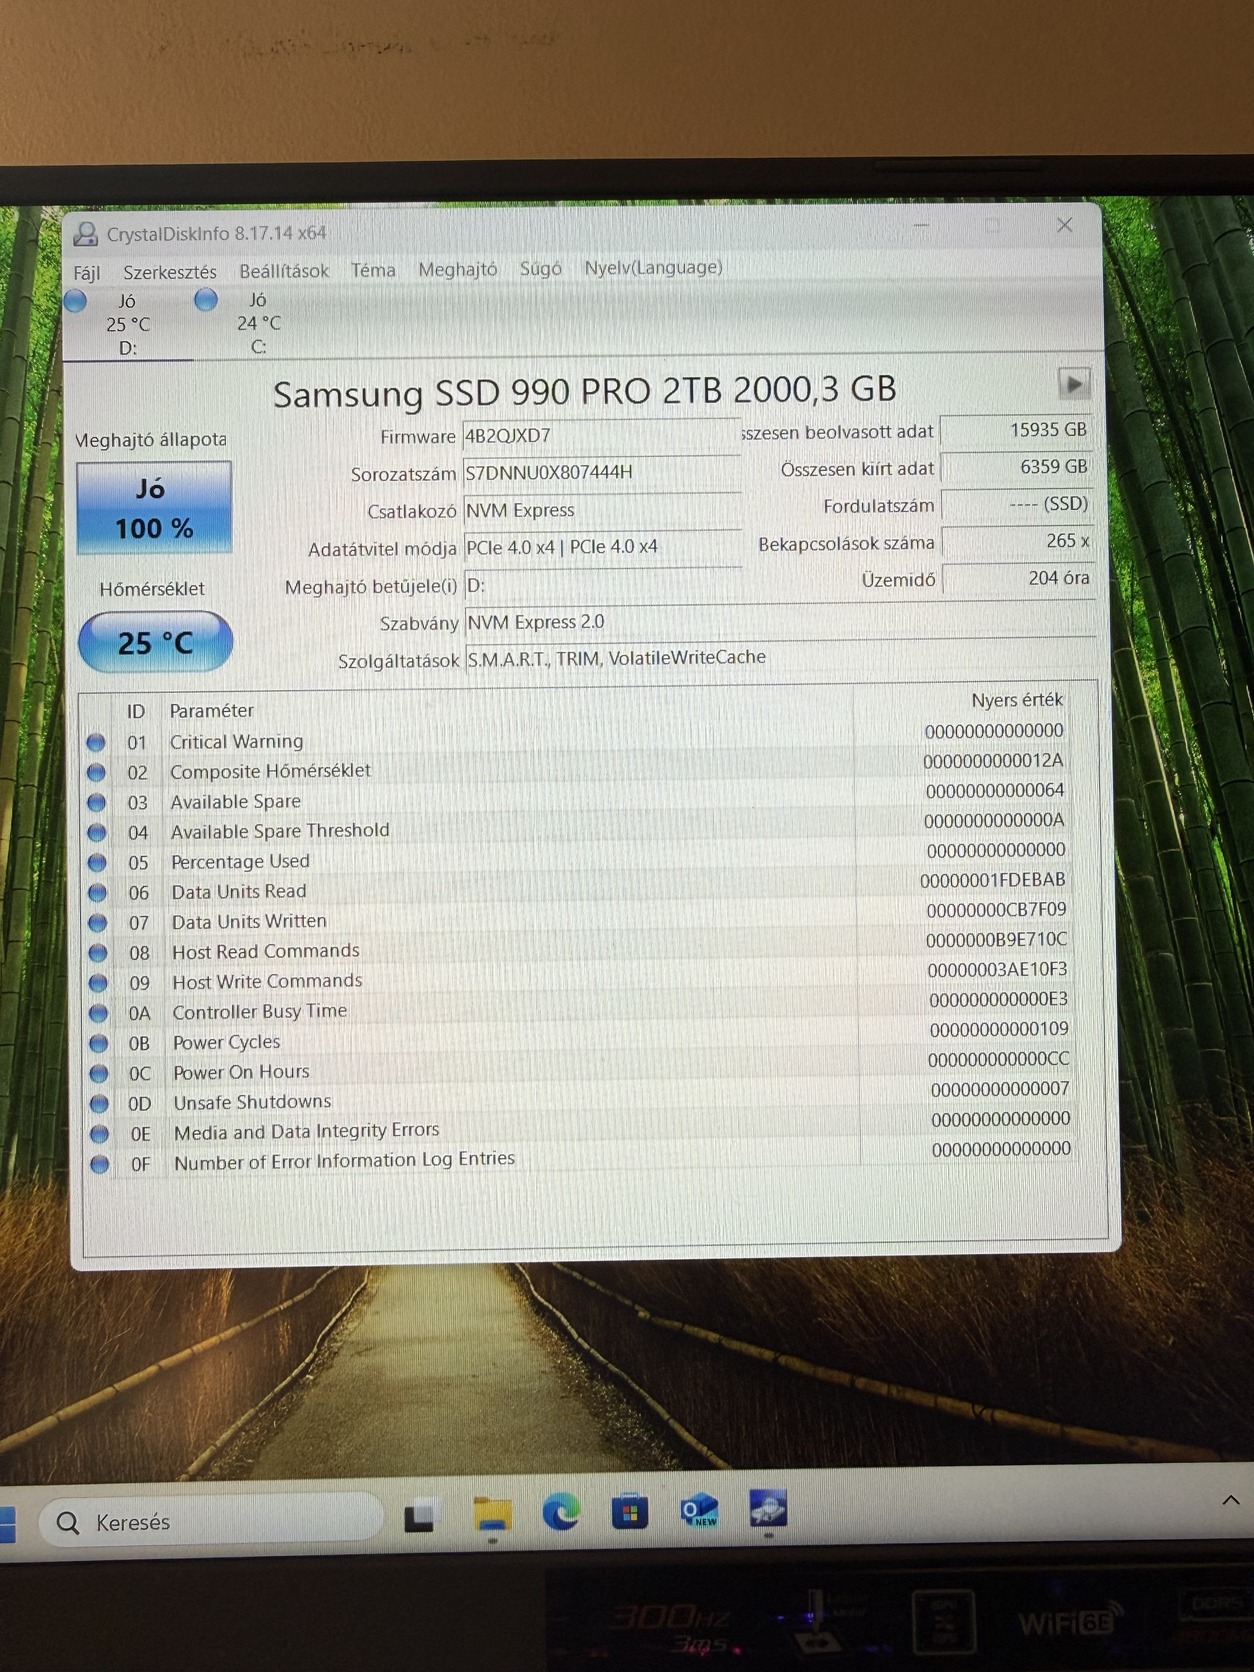Select the Percentage Used parameter text
1254x1672 pixels.
240,861
